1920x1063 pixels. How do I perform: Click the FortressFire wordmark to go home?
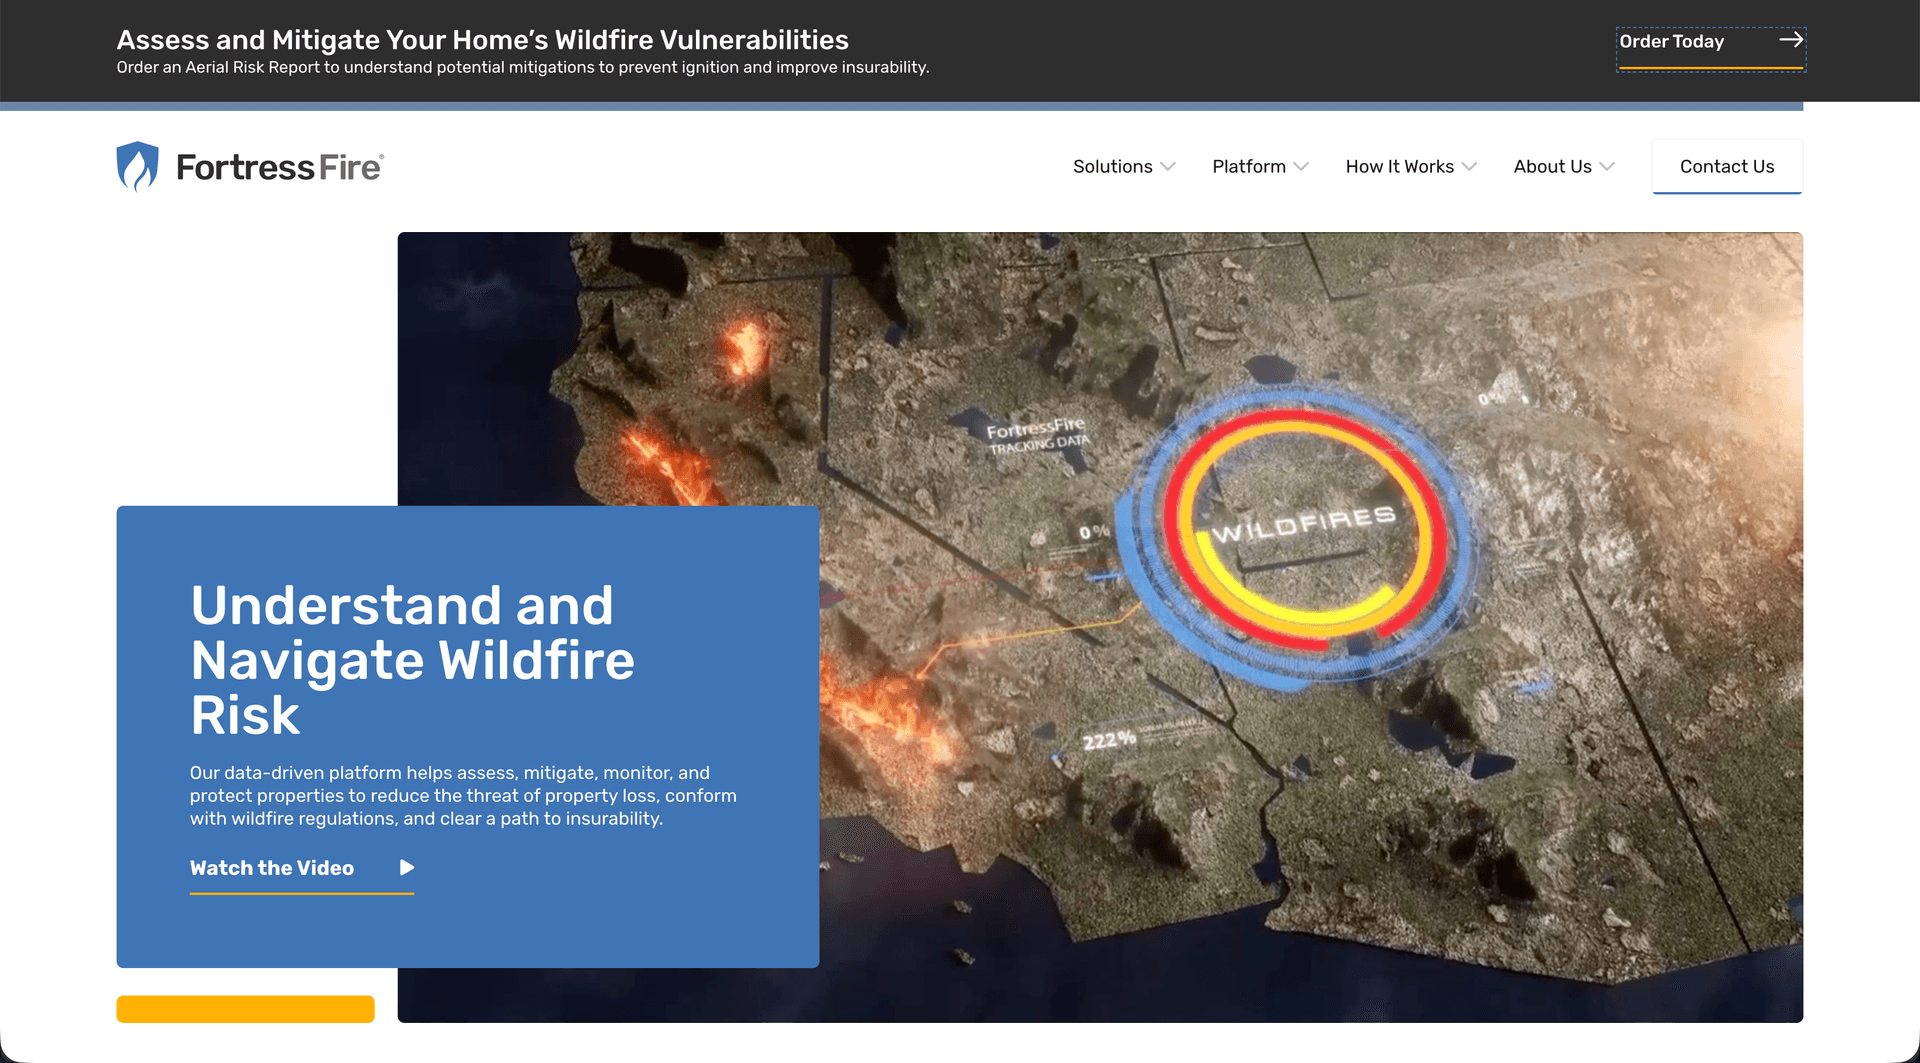click(278, 165)
